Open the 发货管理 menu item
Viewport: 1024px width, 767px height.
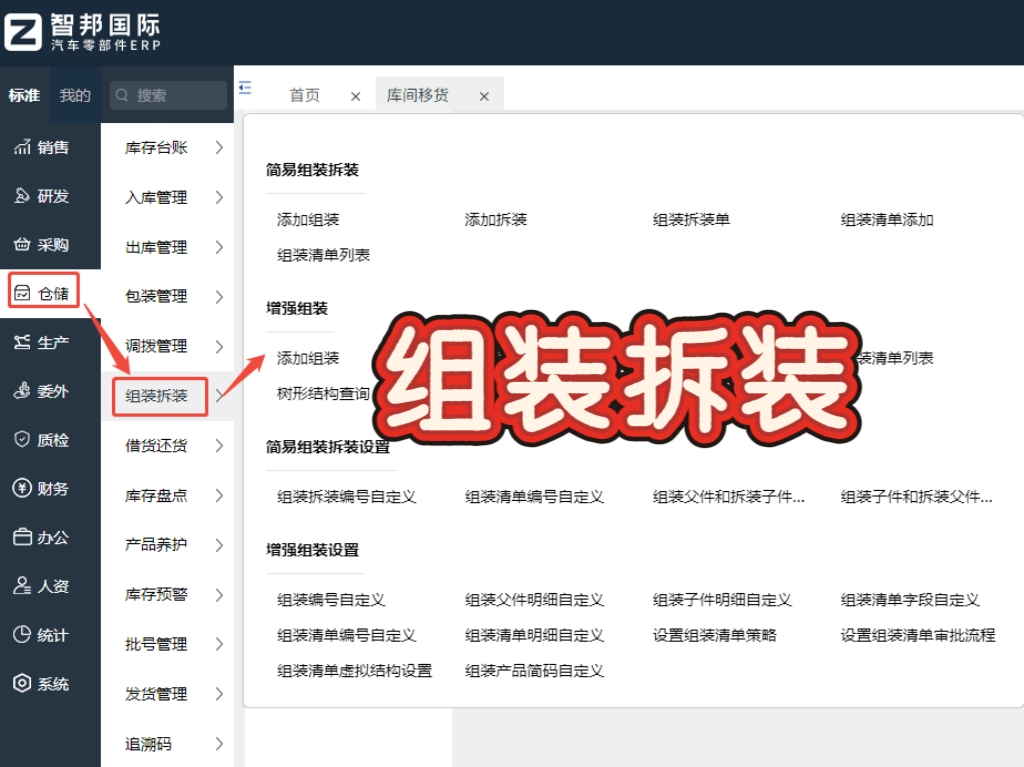(157, 694)
